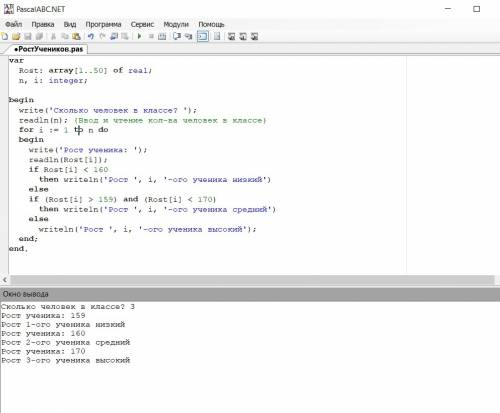Click the Copy toolbar icon
This screenshot has width=500, height=413.
point(65,36)
